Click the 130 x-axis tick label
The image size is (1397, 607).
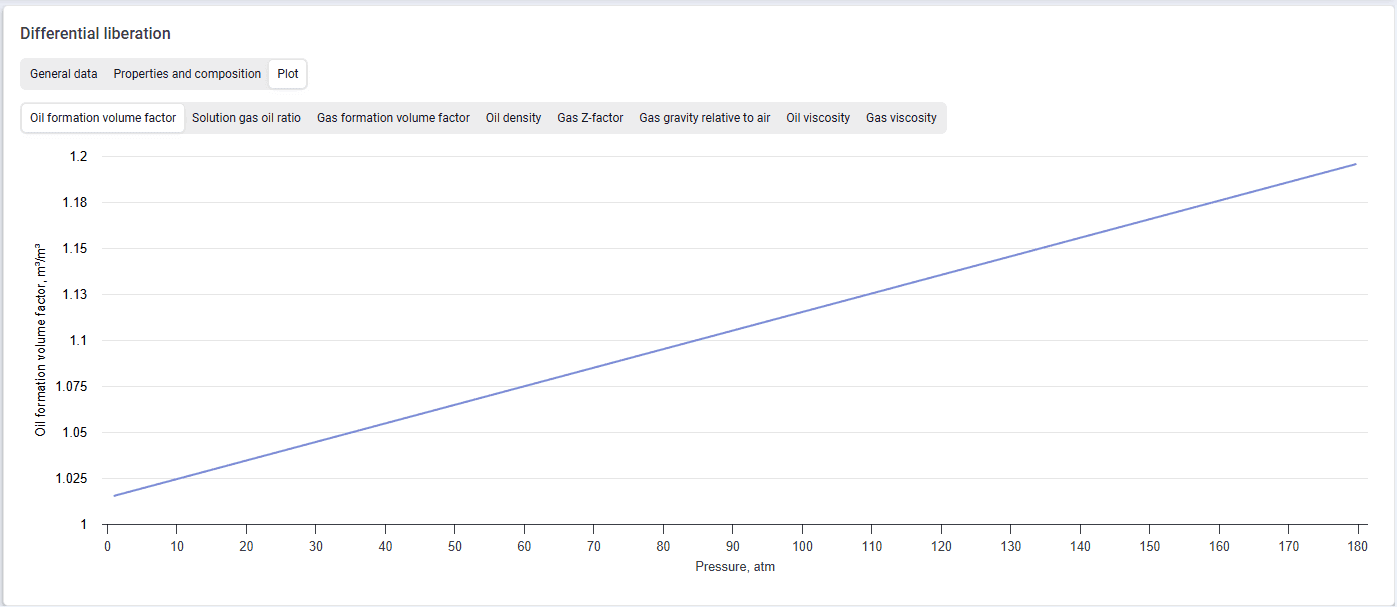click(1010, 546)
